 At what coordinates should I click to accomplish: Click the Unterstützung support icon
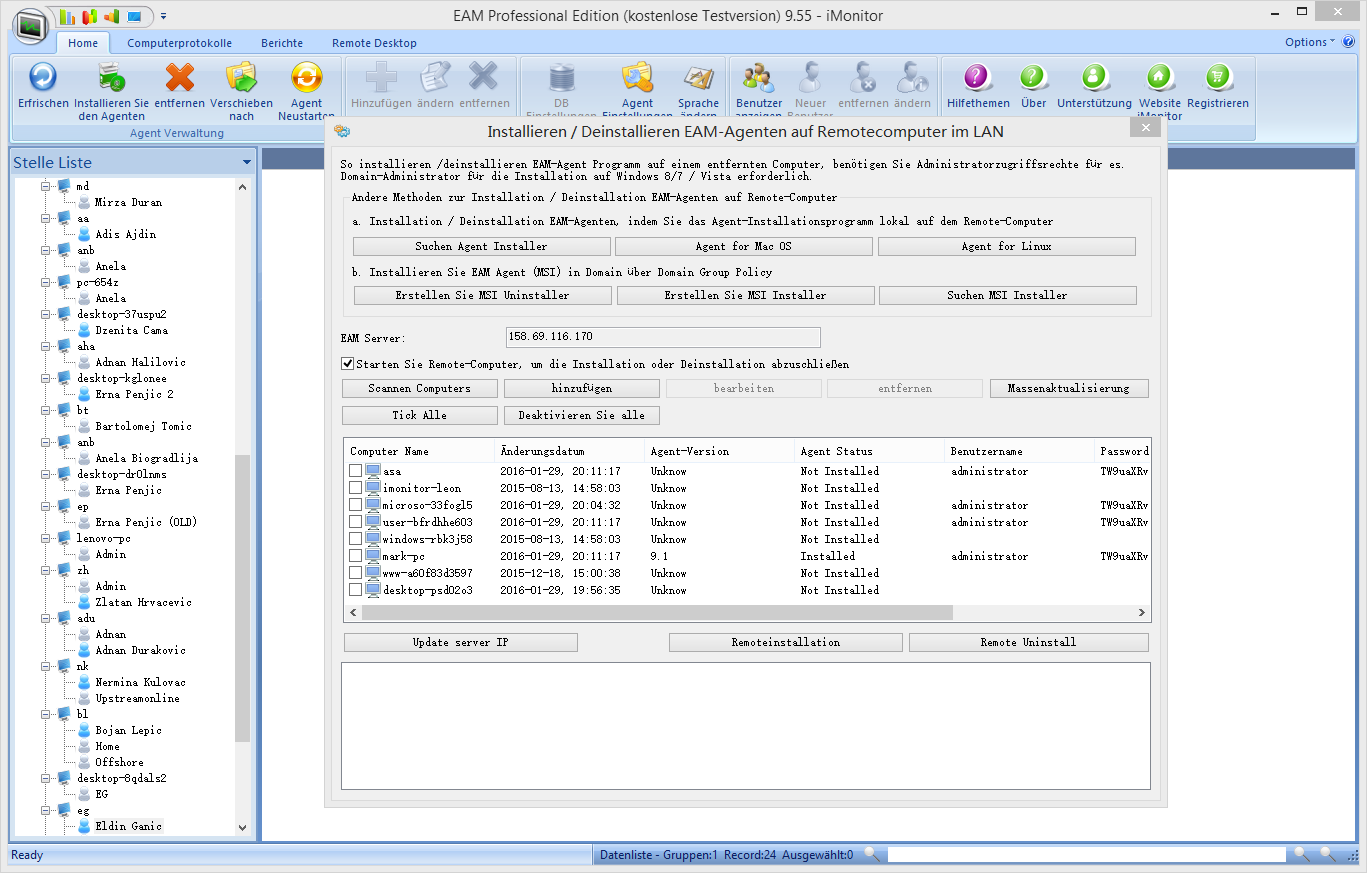(x=1094, y=78)
